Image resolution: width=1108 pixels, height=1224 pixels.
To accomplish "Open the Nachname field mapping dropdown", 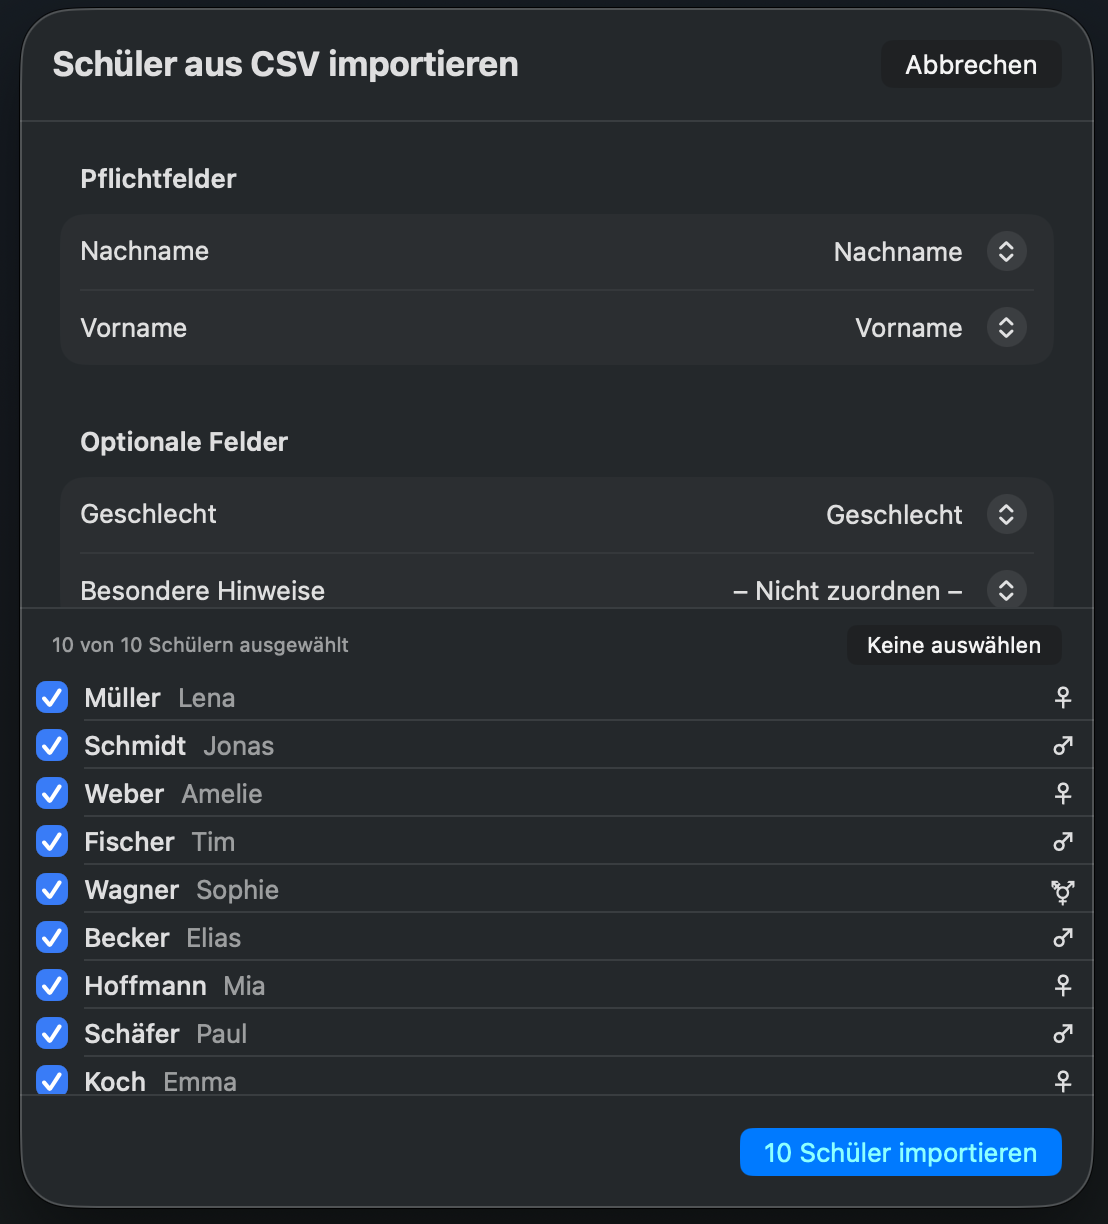I will 1006,251.
